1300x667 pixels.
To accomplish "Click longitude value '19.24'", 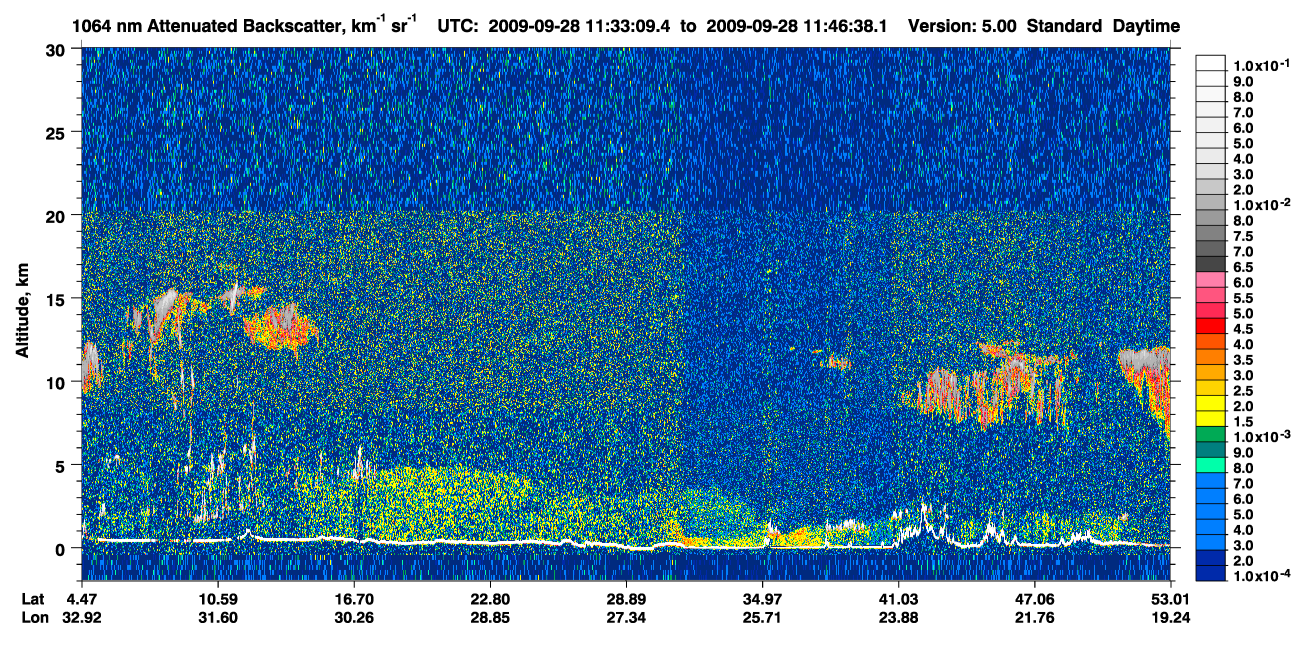I will click(1170, 617).
